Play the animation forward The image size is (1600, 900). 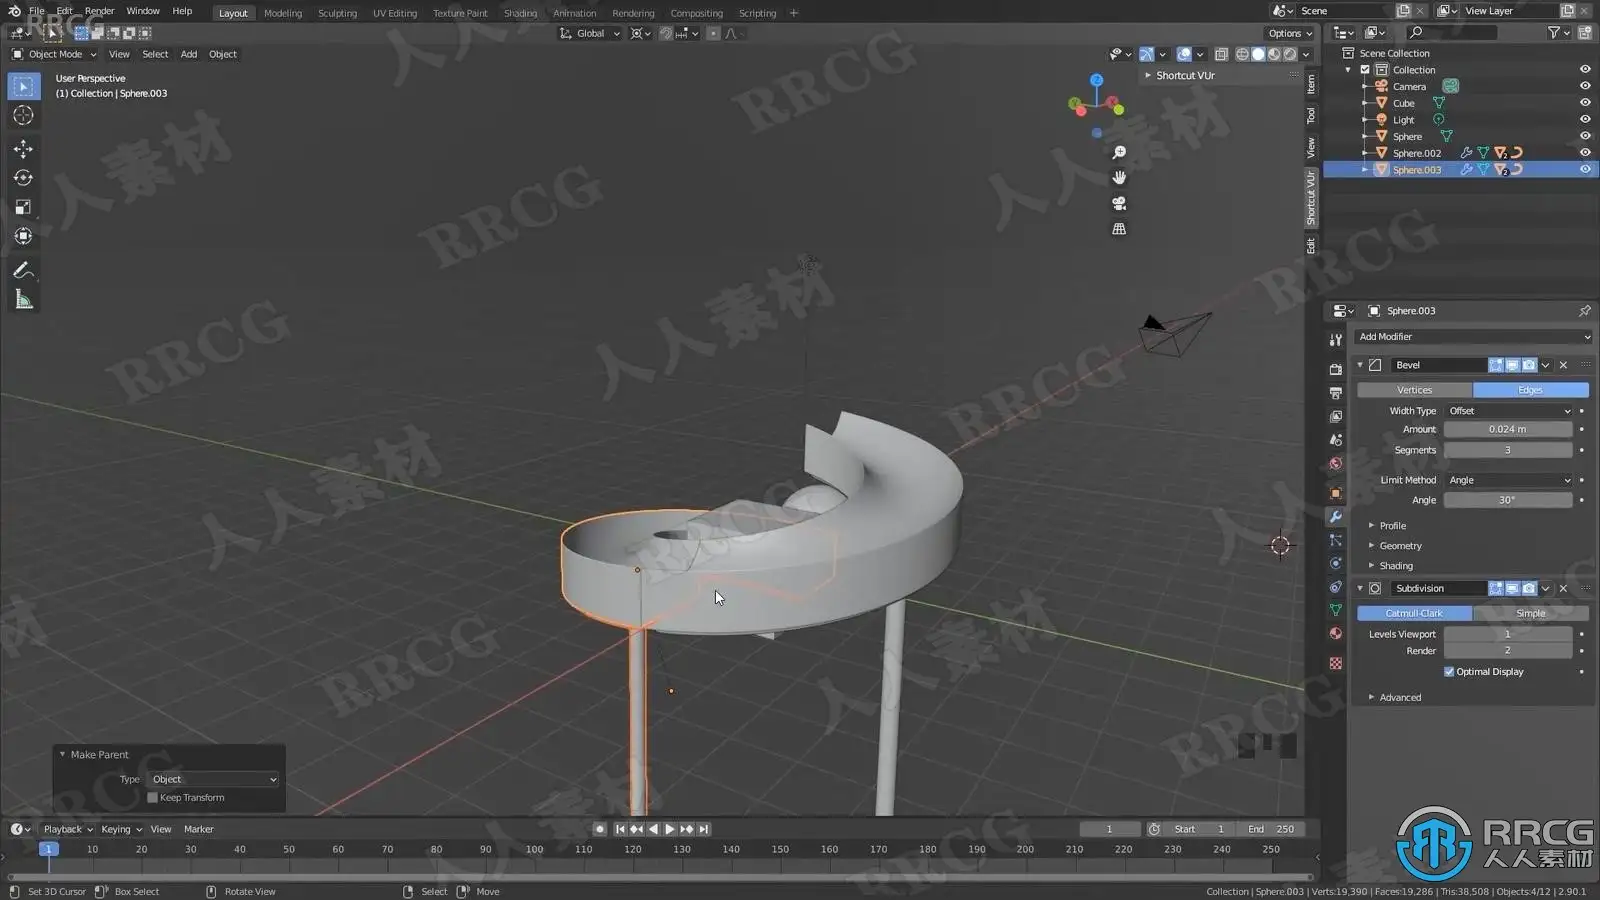(x=670, y=829)
